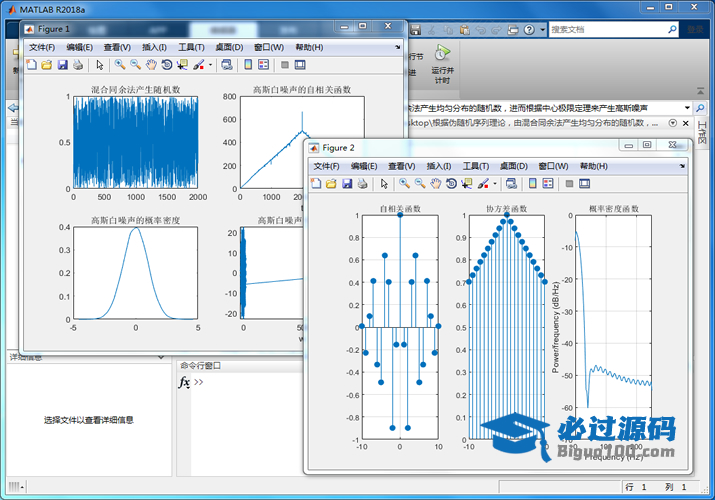This screenshot has height=500, width=715.
Task: Click the Zoom In tool in Figure 1
Action: coord(119,65)
